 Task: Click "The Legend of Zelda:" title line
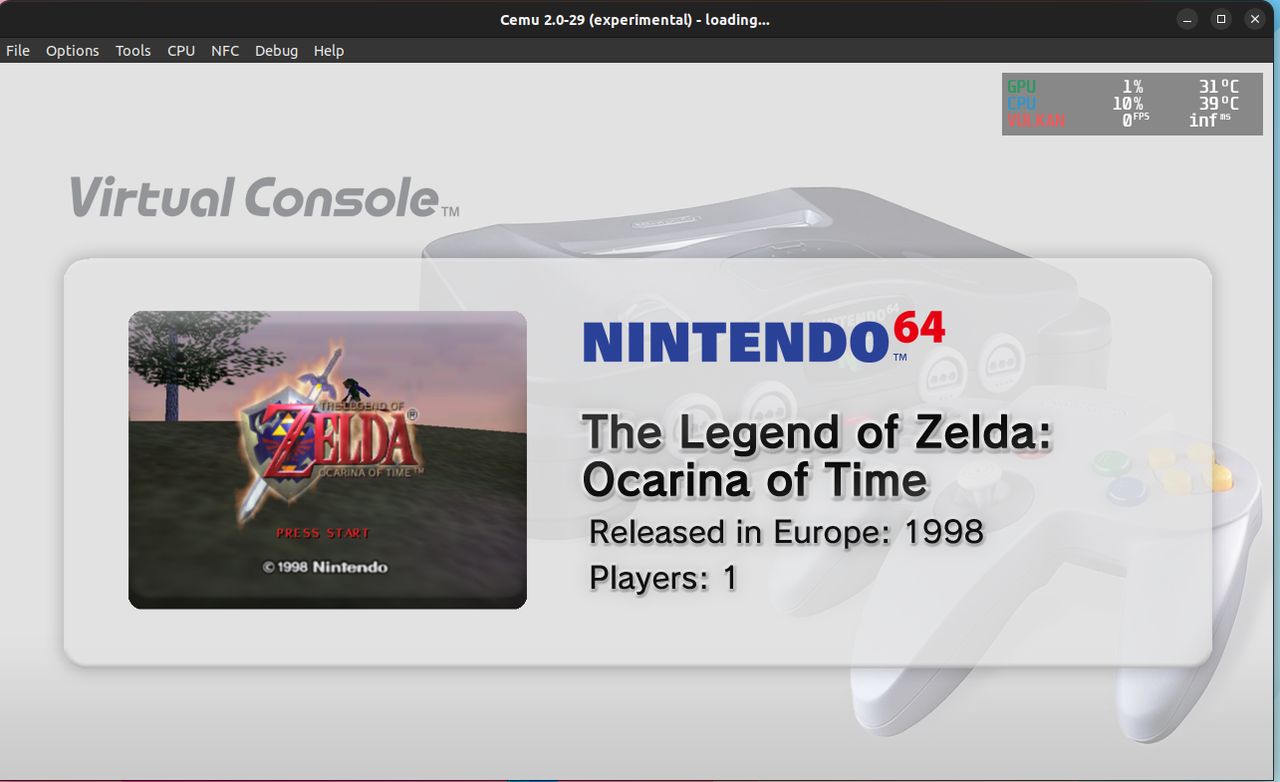818,433
